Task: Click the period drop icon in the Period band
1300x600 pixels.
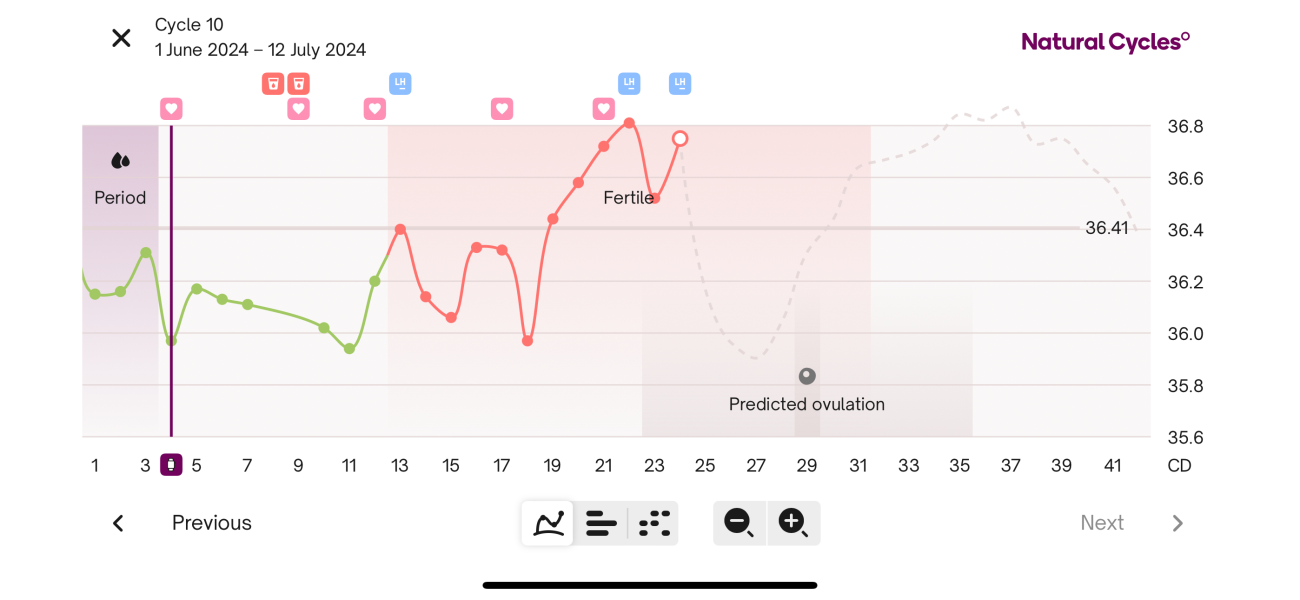Action: click(x=120, y=159)
